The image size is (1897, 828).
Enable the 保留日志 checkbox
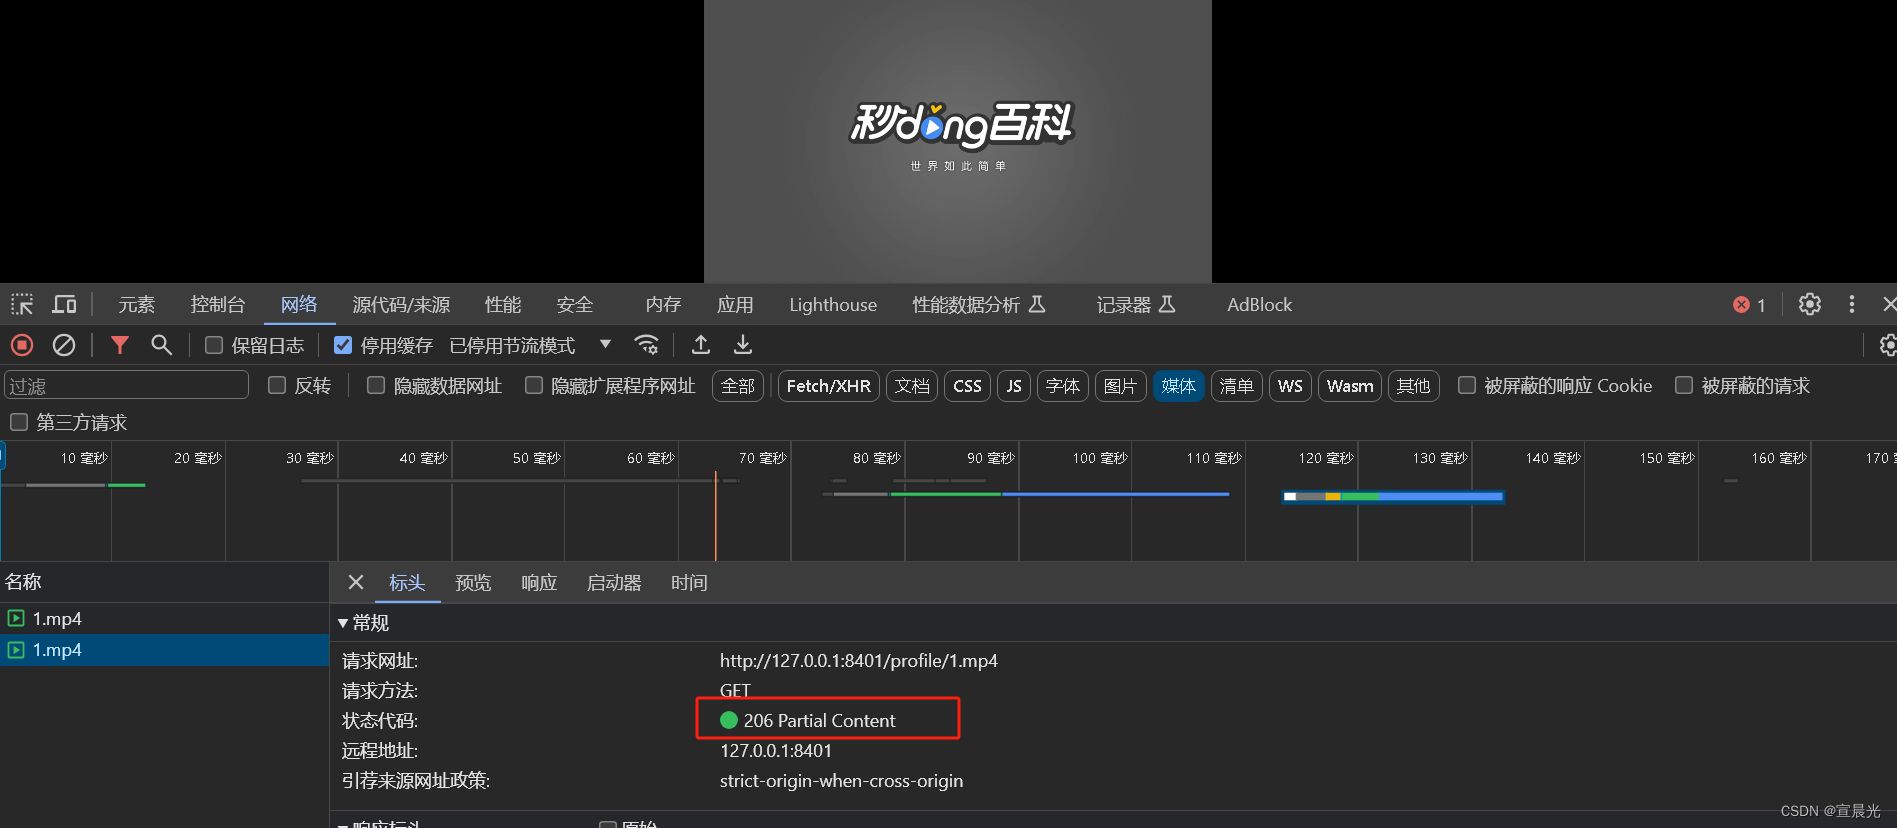click(x=214, y=345)
